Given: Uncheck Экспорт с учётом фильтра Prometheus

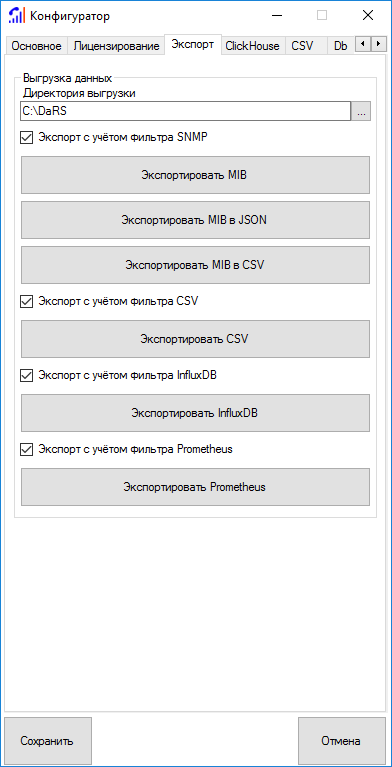Looking at the screenshot, I should click(25, 449).
